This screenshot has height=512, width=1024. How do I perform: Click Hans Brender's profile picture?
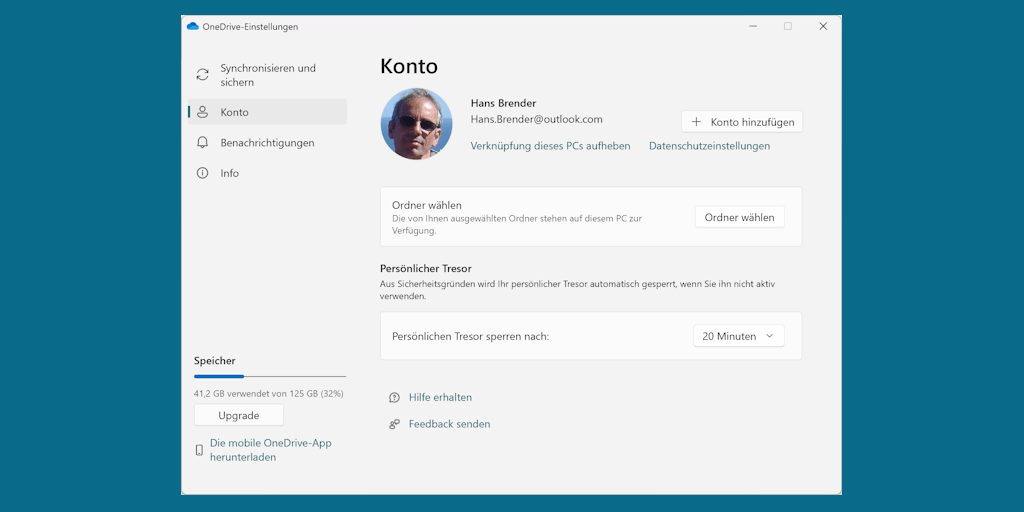click(416, 124)
